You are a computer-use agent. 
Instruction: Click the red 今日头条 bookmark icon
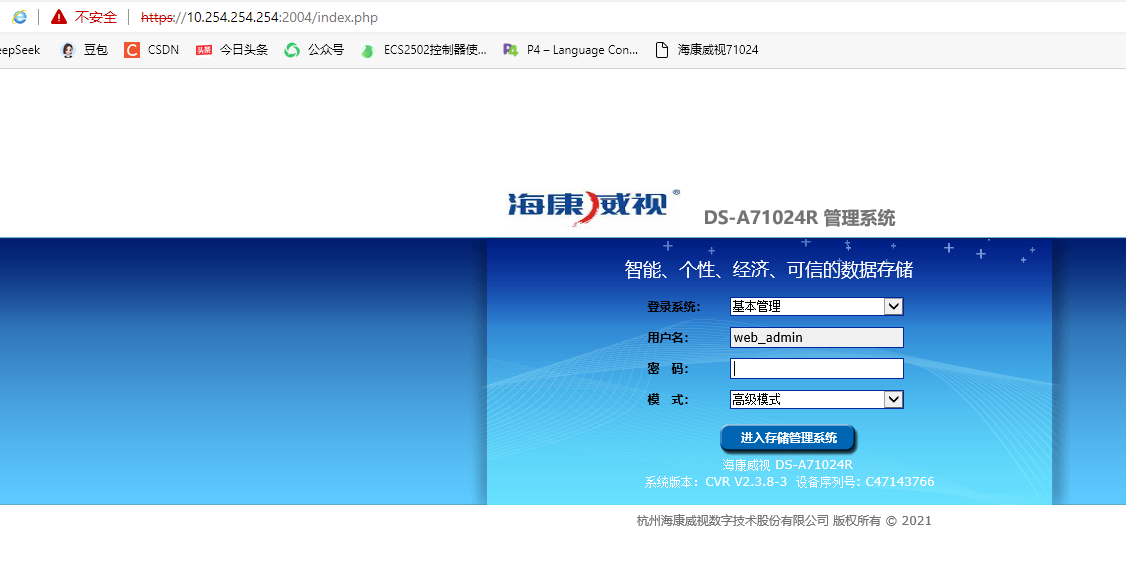tap(204, 50)
